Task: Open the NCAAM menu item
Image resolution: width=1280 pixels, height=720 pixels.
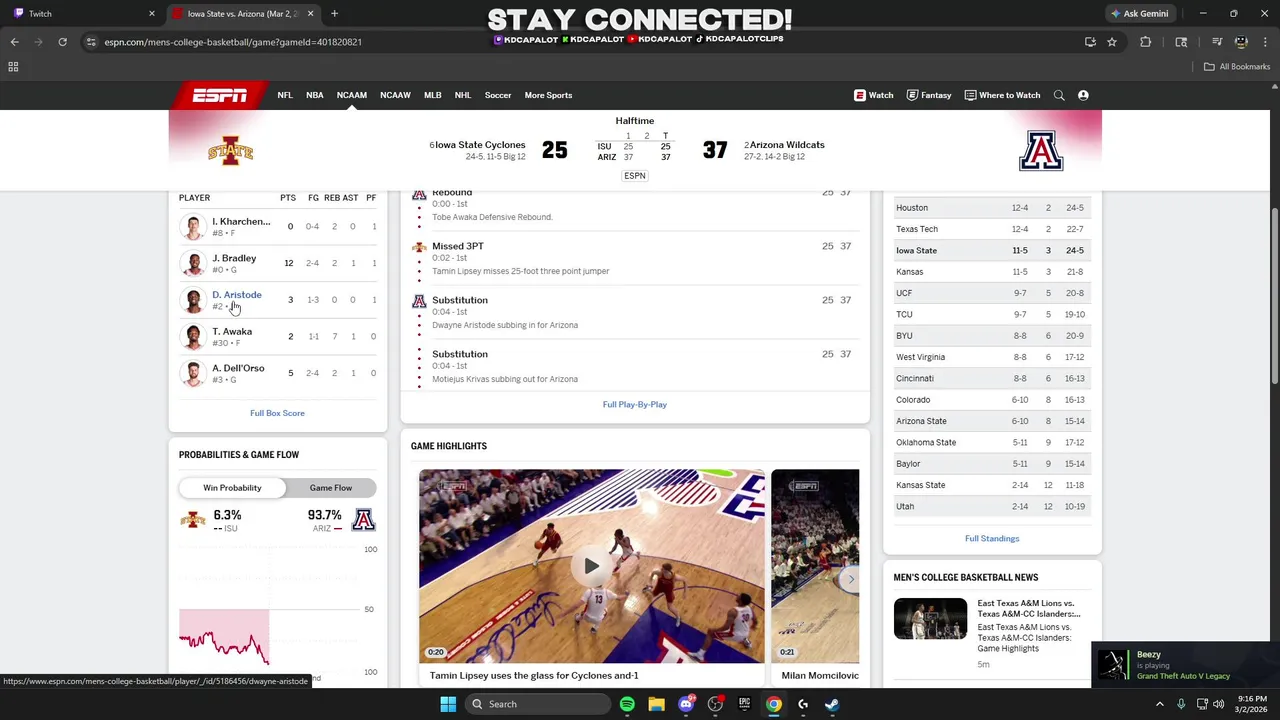Action: 351,95
